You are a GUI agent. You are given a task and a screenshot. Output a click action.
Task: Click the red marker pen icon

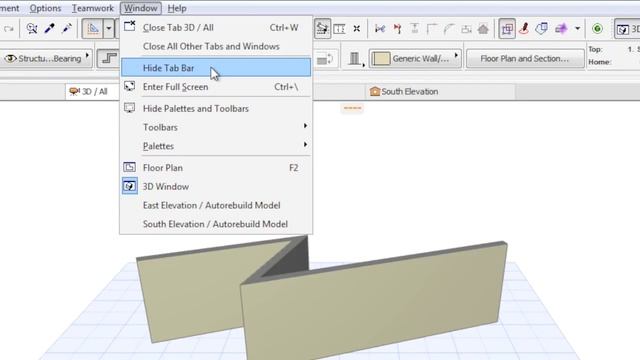[x=524, y=29]
